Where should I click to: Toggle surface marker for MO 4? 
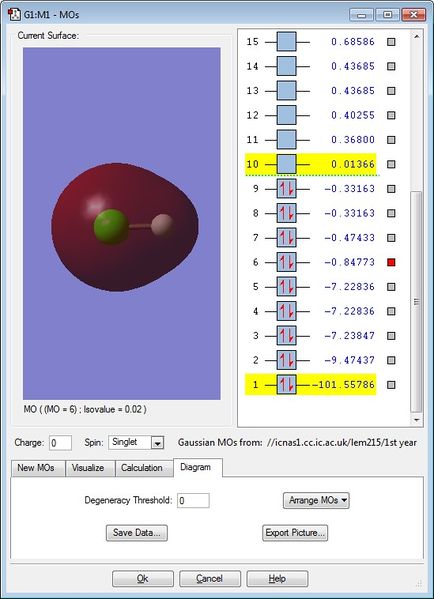391,311
